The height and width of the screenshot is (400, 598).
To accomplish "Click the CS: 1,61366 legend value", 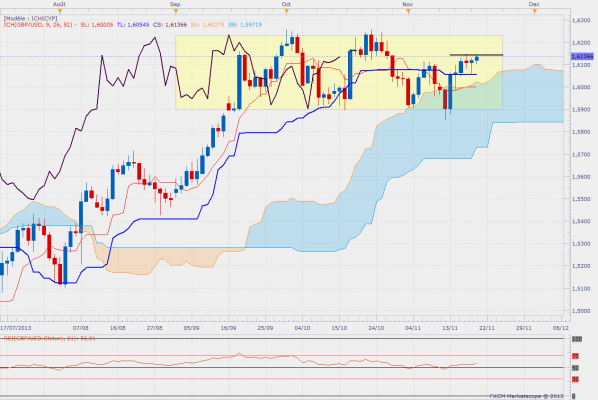I will [170, 25].
